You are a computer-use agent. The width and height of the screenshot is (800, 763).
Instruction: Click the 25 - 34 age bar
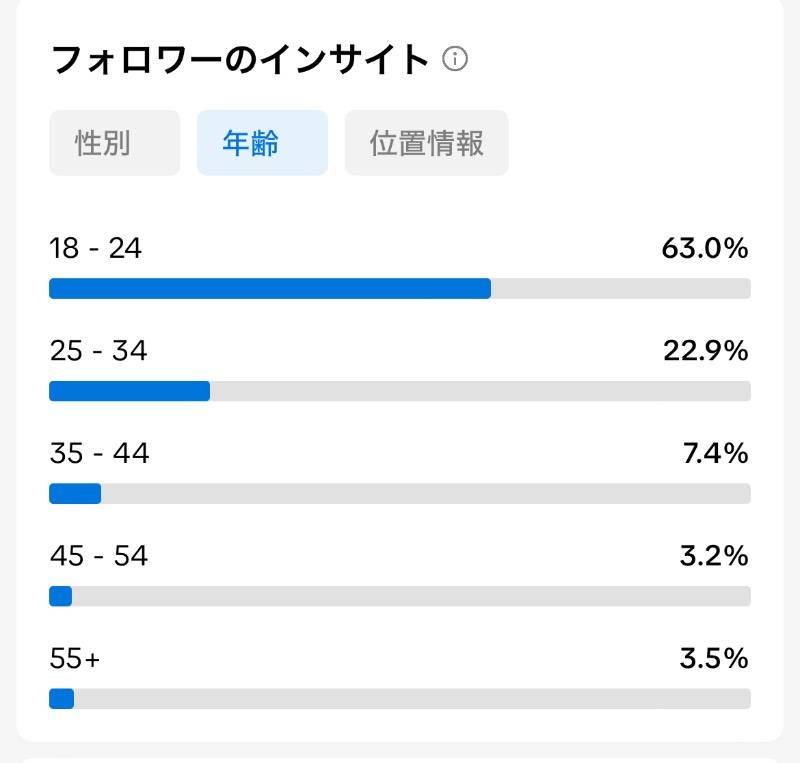click(400, 391)
